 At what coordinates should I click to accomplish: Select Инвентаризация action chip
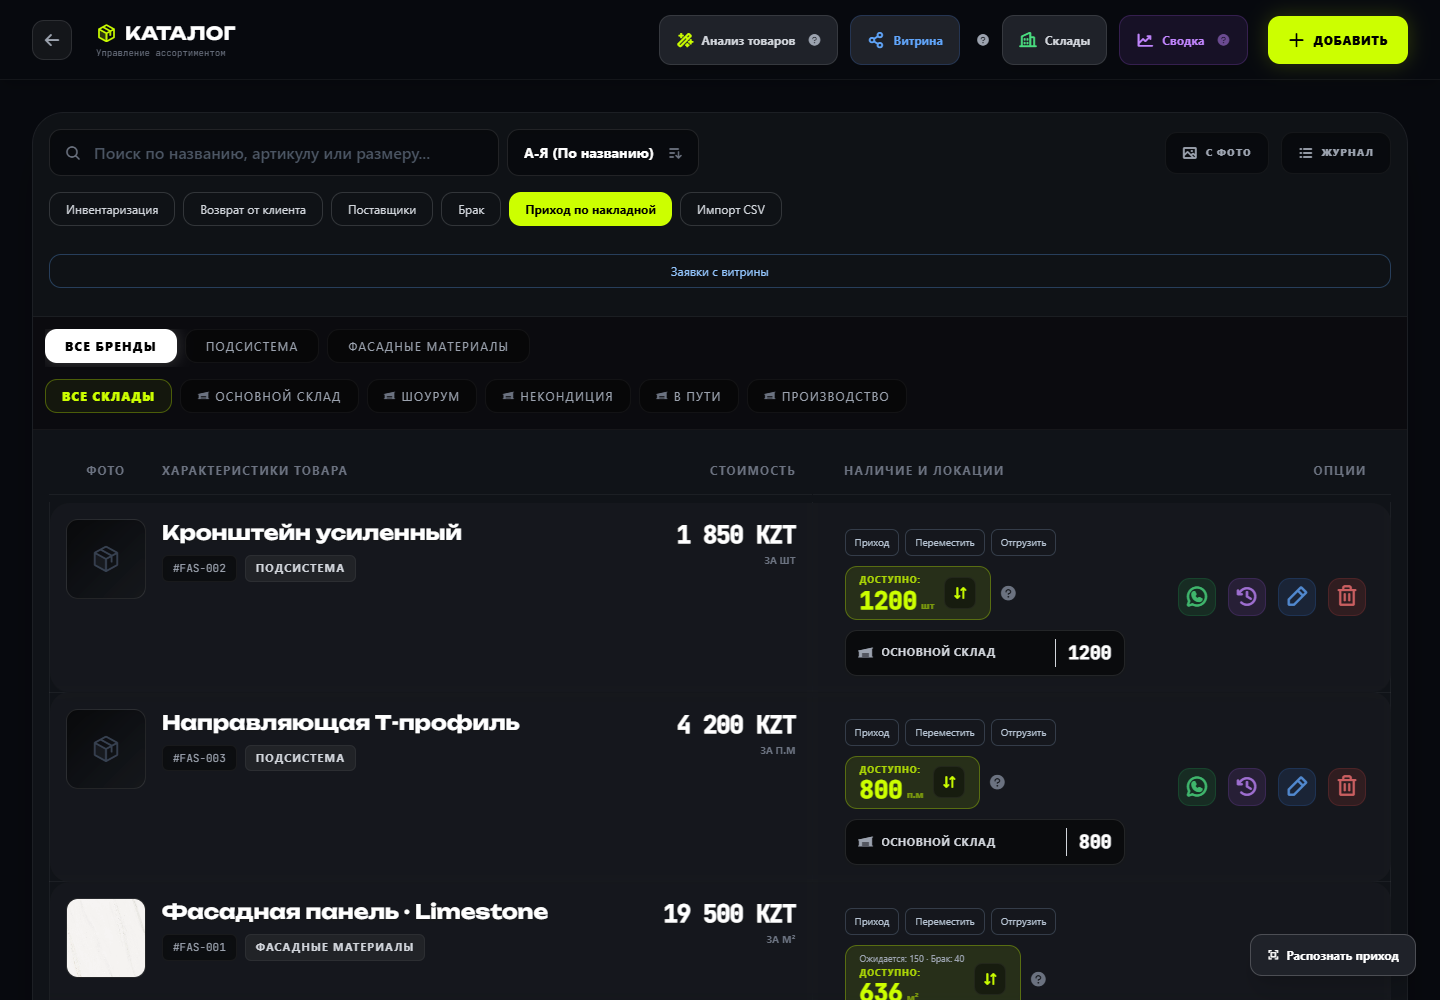coord(112,209)
